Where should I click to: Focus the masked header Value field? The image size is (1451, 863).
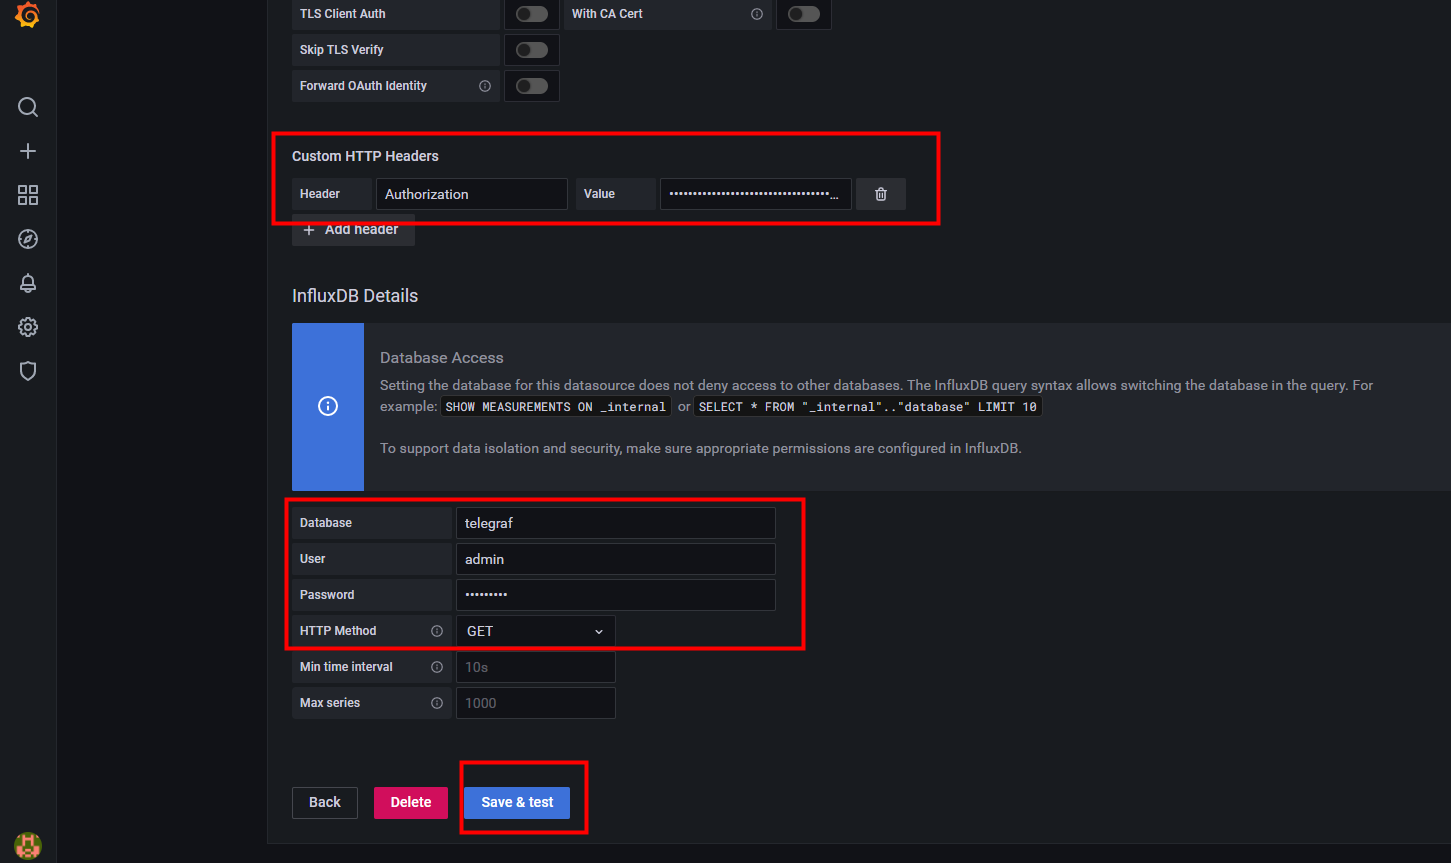coord(756,194)
